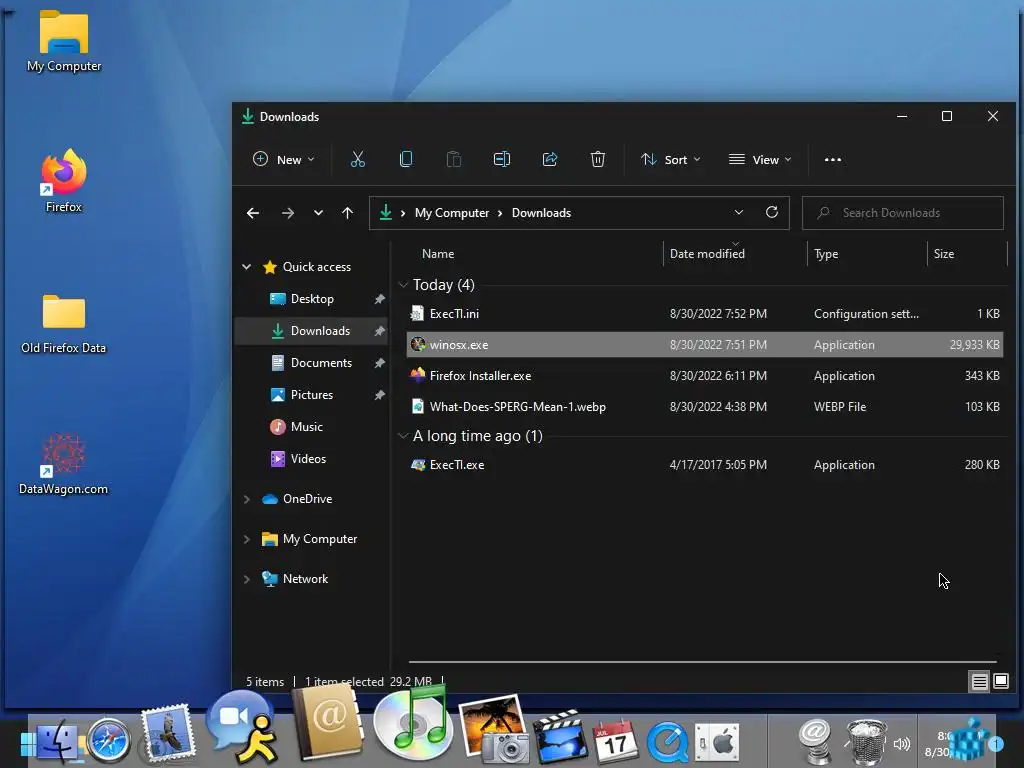Collapse the A long time ago group
Image resolution: width=1024 pixels, height=768 pixels.
coord(404,436)
